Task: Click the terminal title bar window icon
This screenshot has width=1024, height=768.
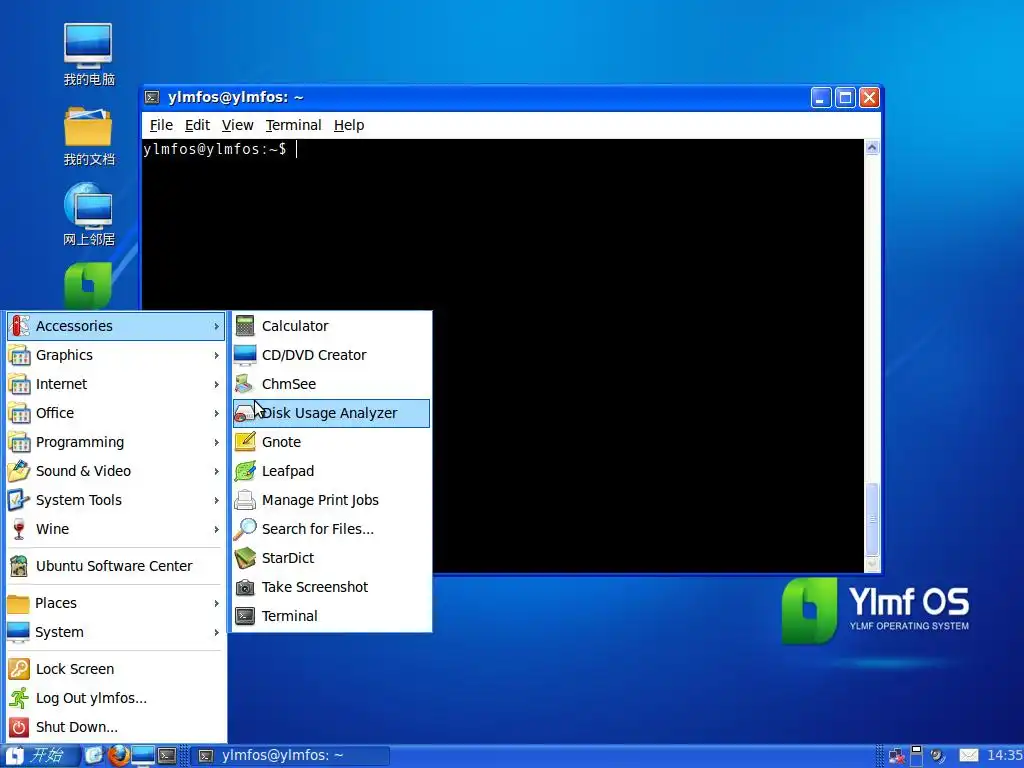Action: click(x=152, y=97)
